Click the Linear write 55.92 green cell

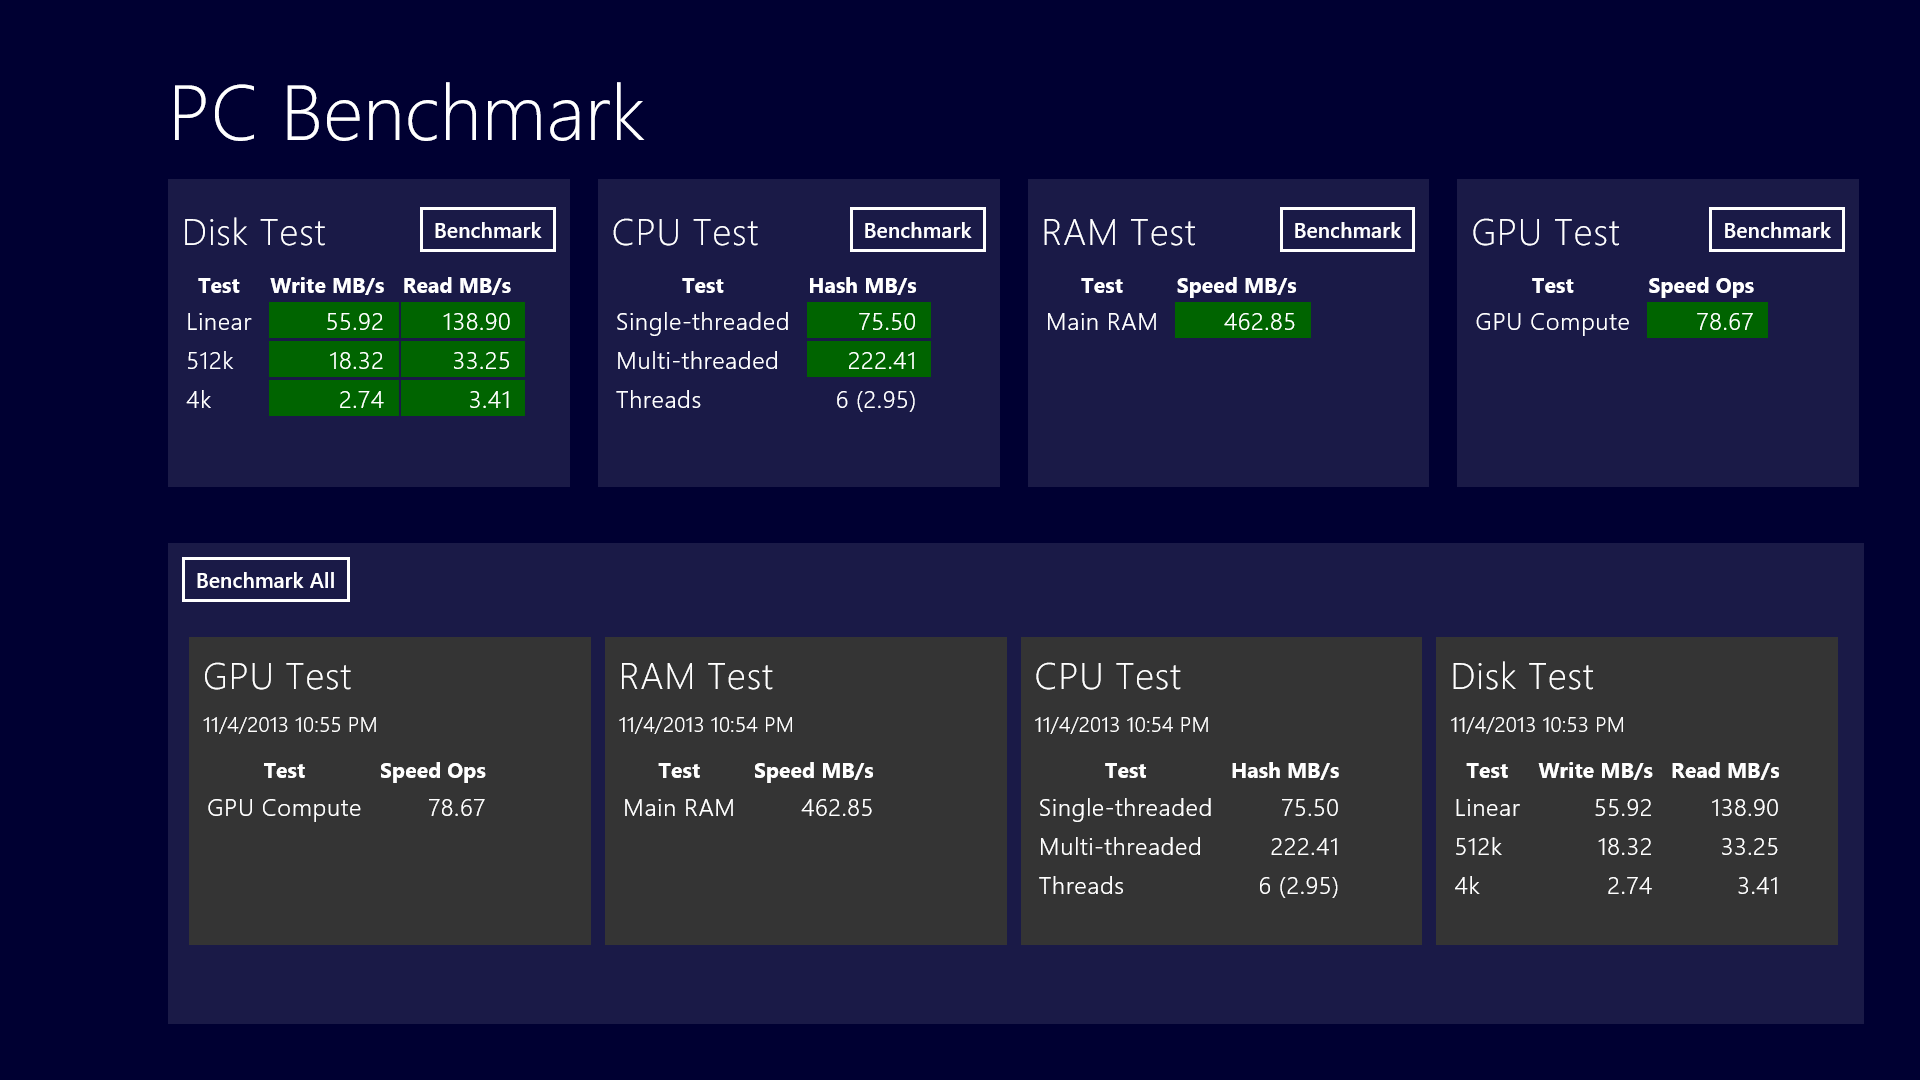tap(334, 321)
